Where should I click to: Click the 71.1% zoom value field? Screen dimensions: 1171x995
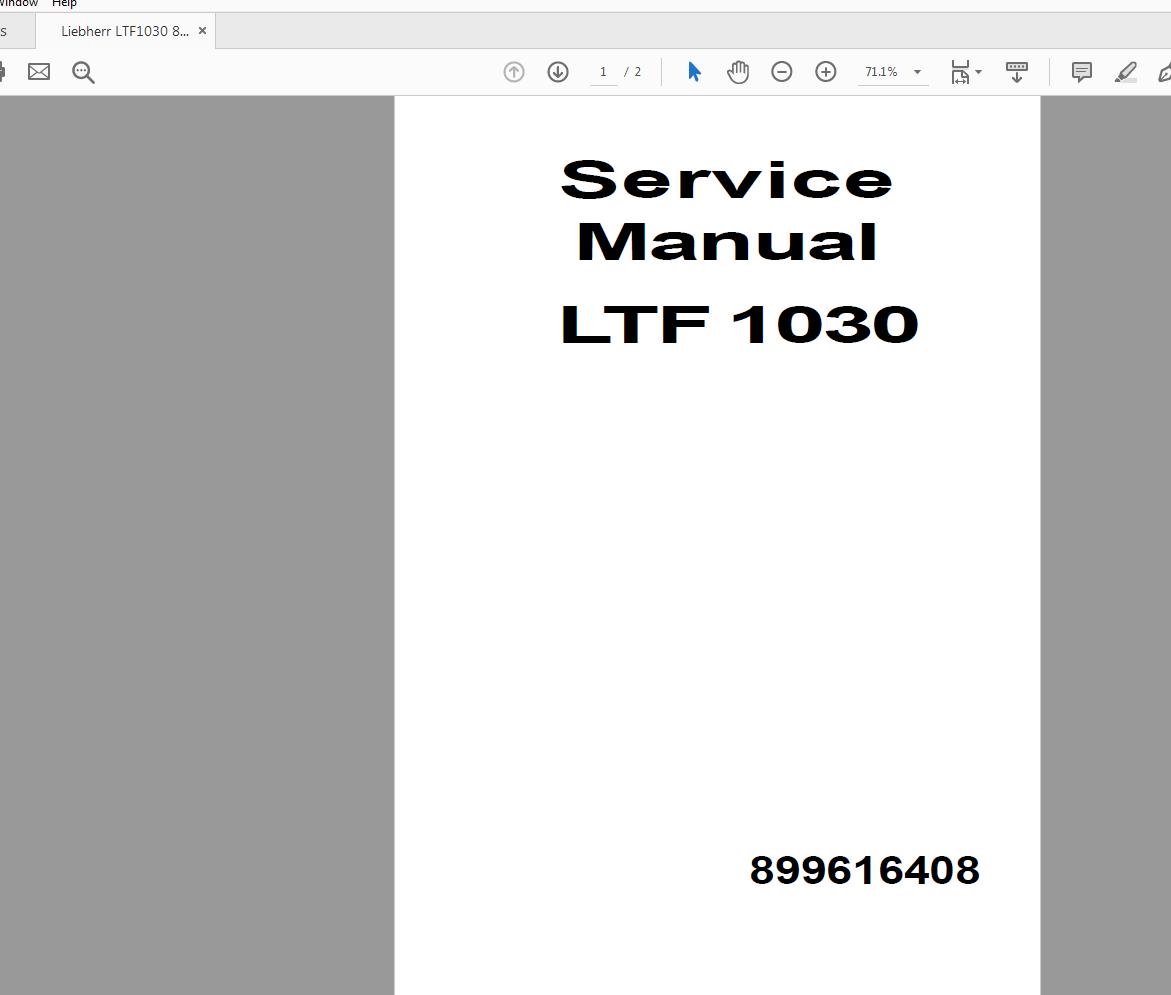pyautogui.click(x=881, y=72)
